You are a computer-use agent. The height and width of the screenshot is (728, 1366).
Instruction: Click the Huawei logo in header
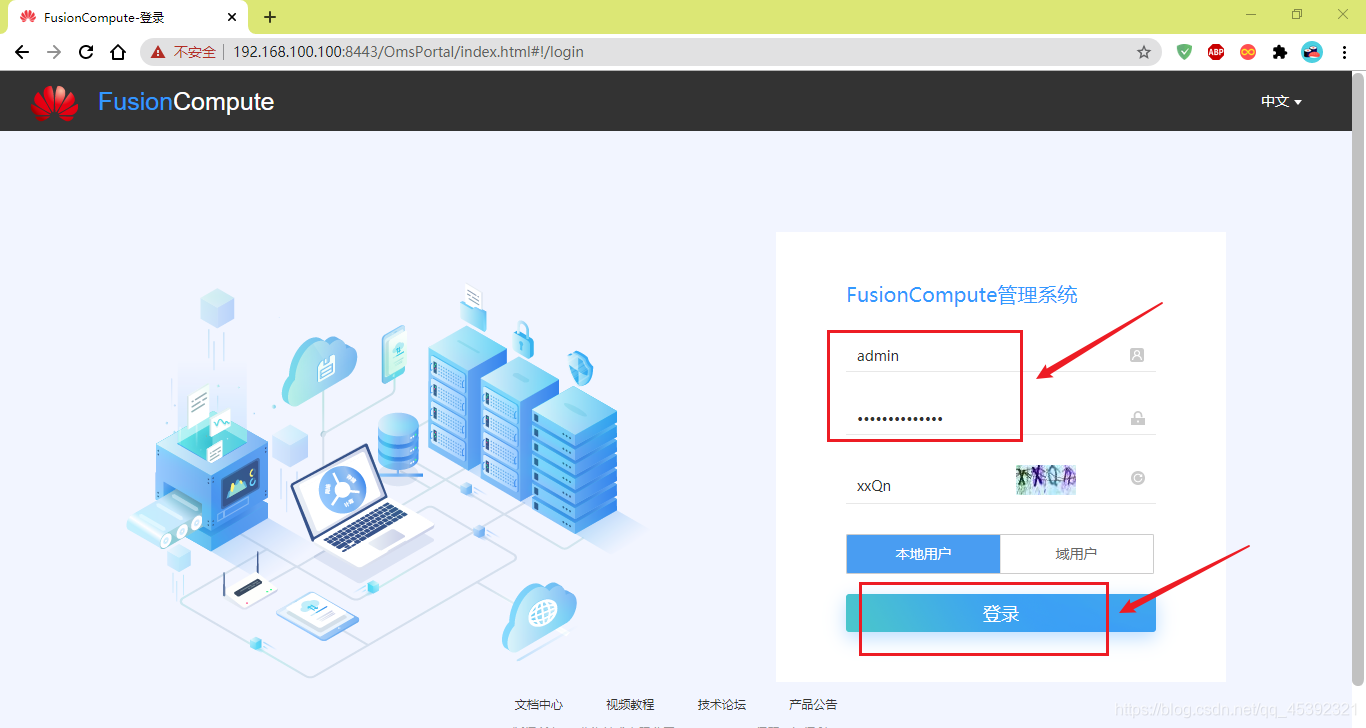pos(55,102)
